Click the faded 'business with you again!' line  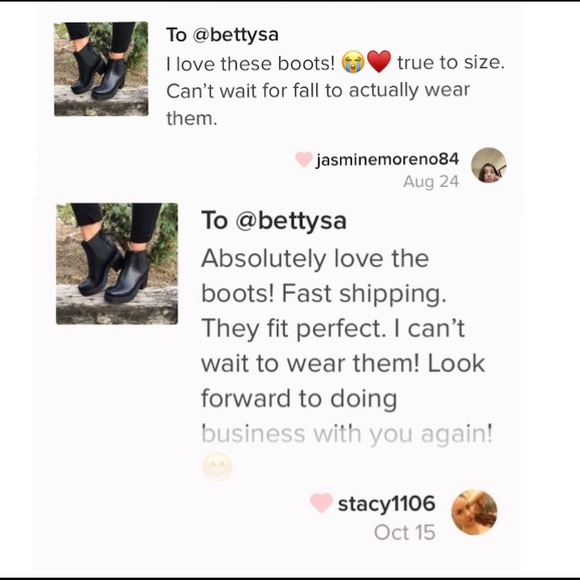[347, 434]
